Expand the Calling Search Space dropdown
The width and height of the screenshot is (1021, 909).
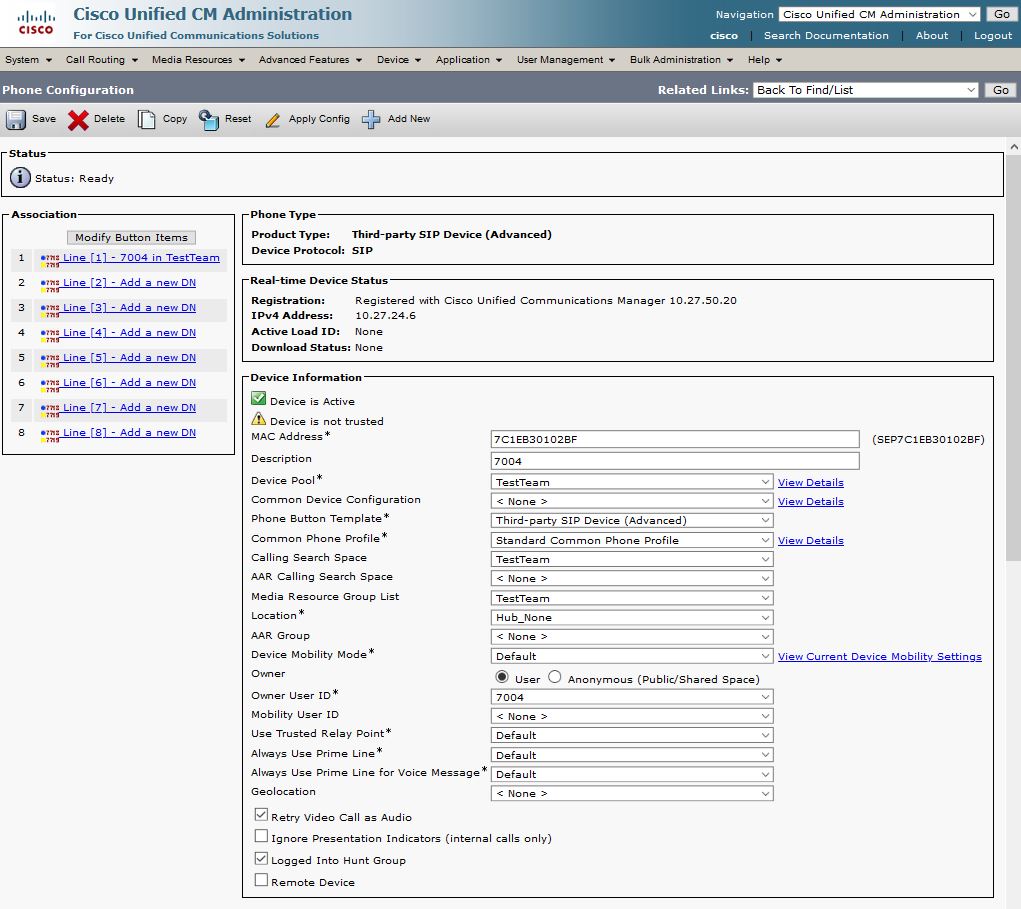[x=632, y=559]
